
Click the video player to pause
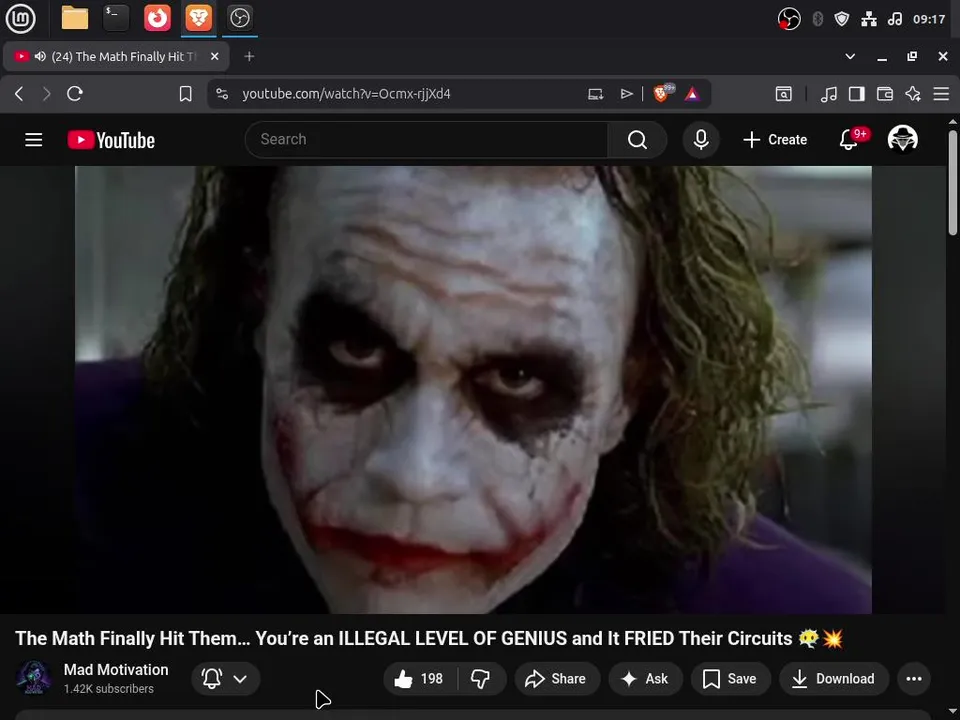tap(473, 390)
